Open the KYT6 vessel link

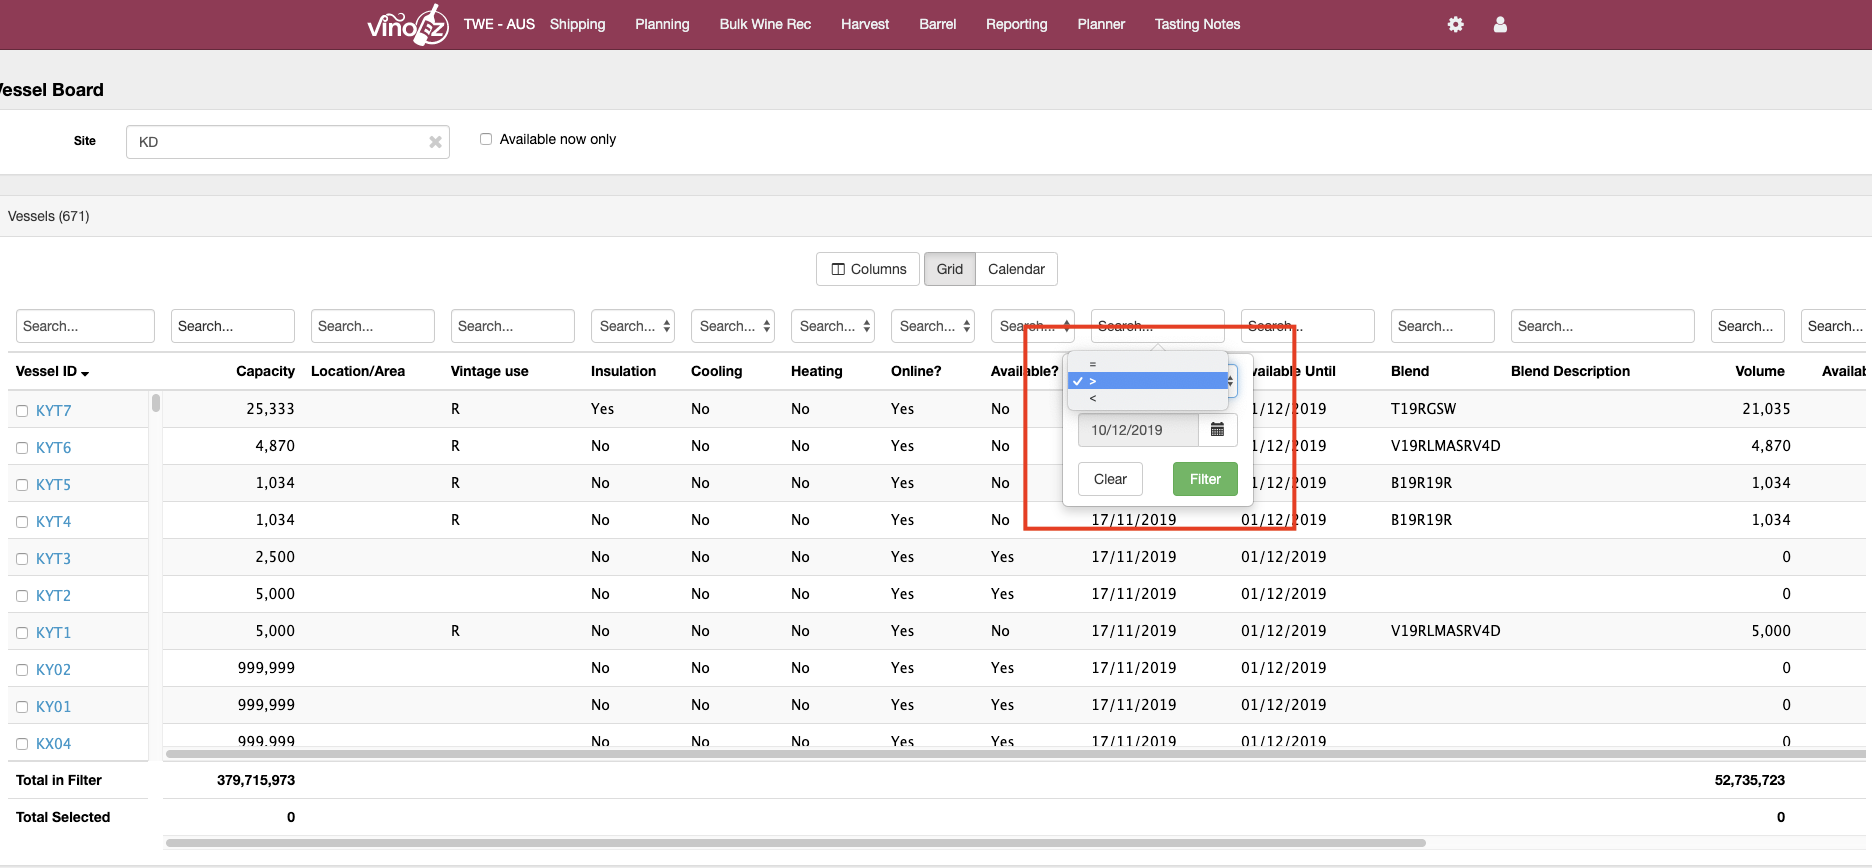click(x=53, y=448)
